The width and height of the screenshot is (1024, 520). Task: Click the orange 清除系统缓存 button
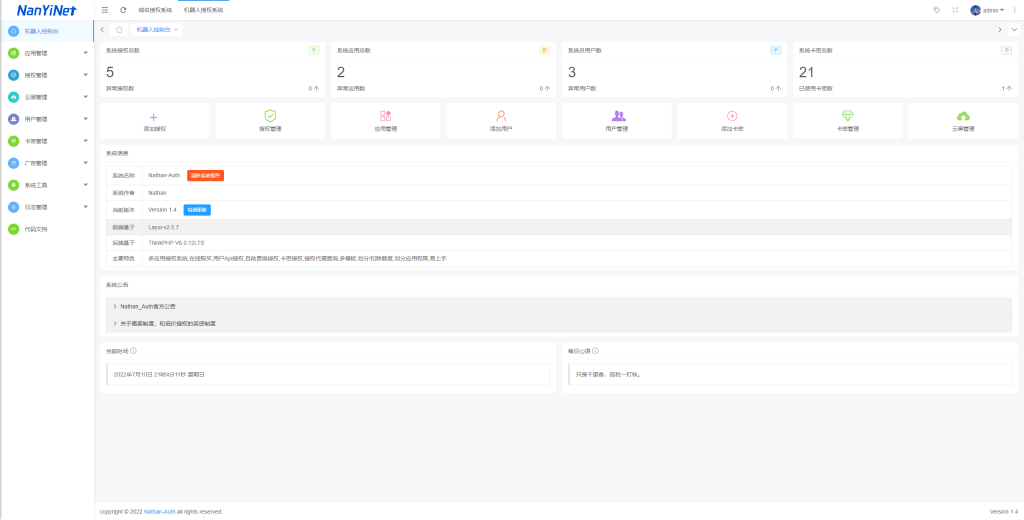point(205,175)
